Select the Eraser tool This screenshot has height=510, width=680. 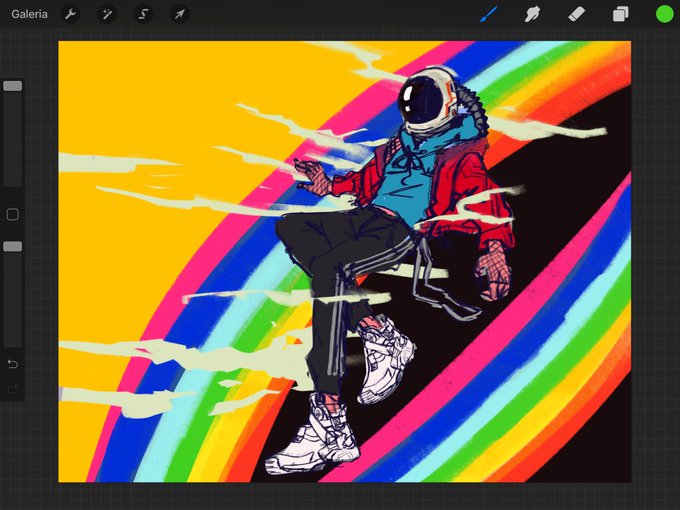click(576, 14)
